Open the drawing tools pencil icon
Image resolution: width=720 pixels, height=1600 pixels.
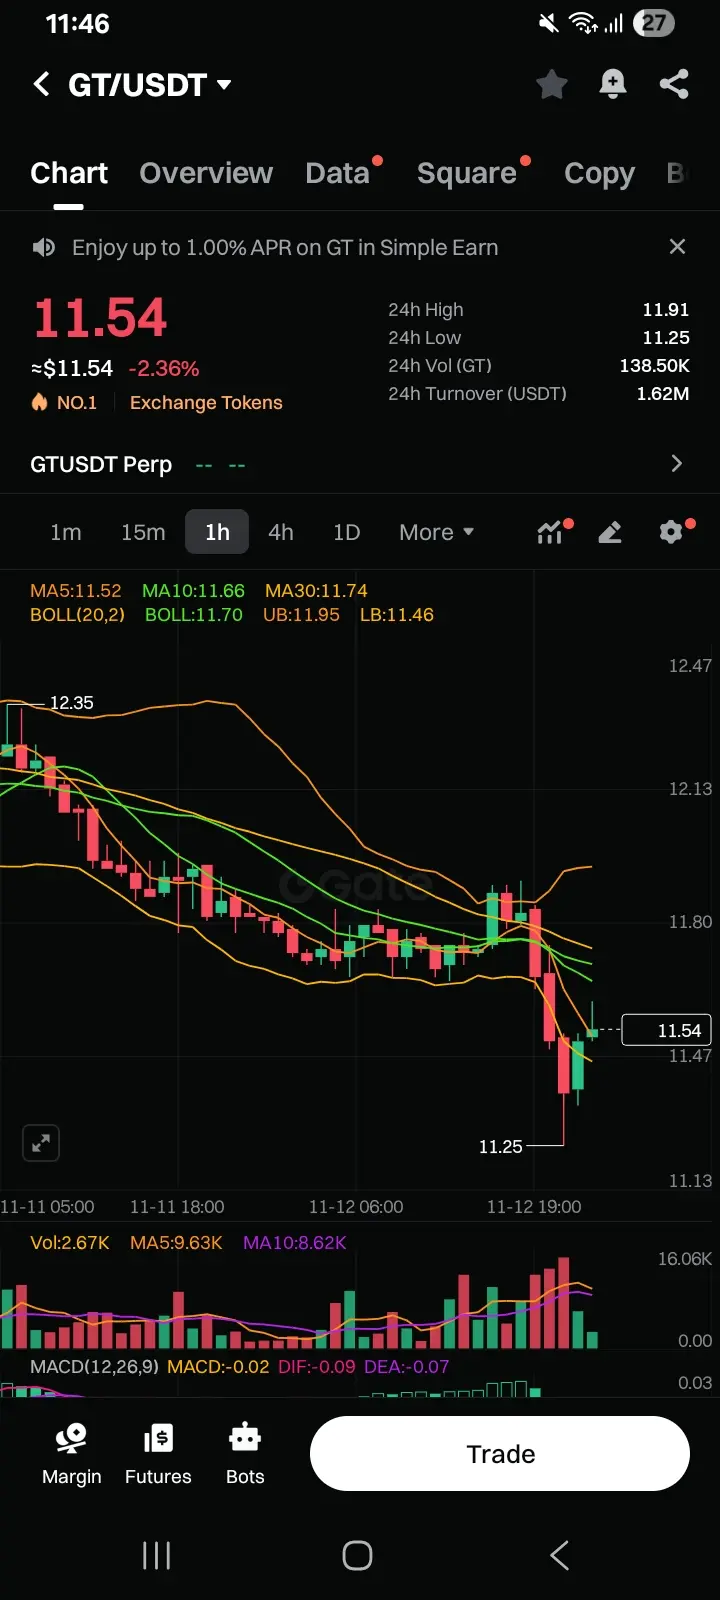610,532
